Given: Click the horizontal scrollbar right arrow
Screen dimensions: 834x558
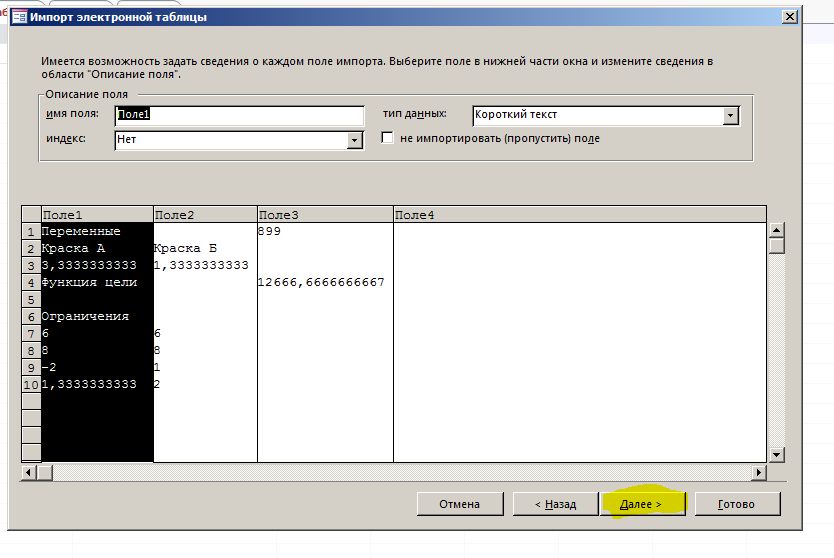Looking at the screenshot, I should [758, 472].
